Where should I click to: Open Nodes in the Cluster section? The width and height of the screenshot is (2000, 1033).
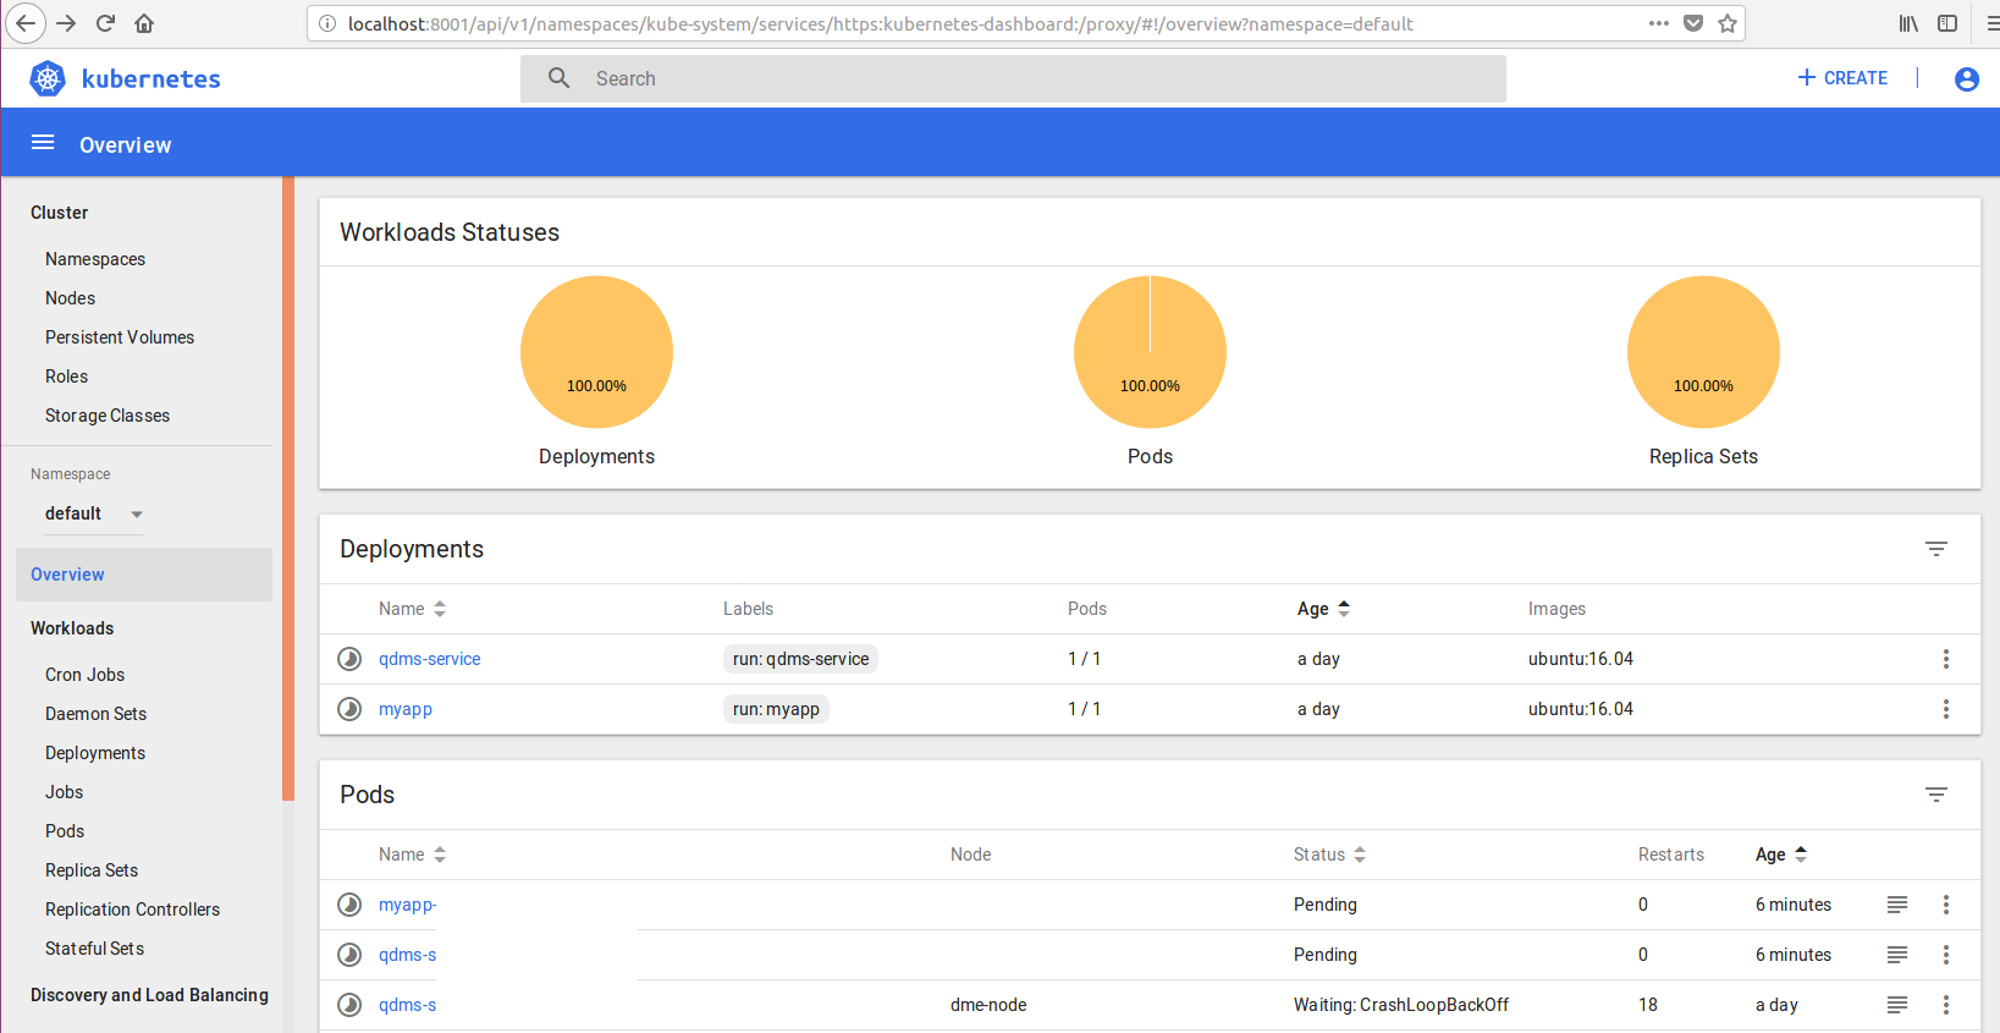(x=69, y=298)
